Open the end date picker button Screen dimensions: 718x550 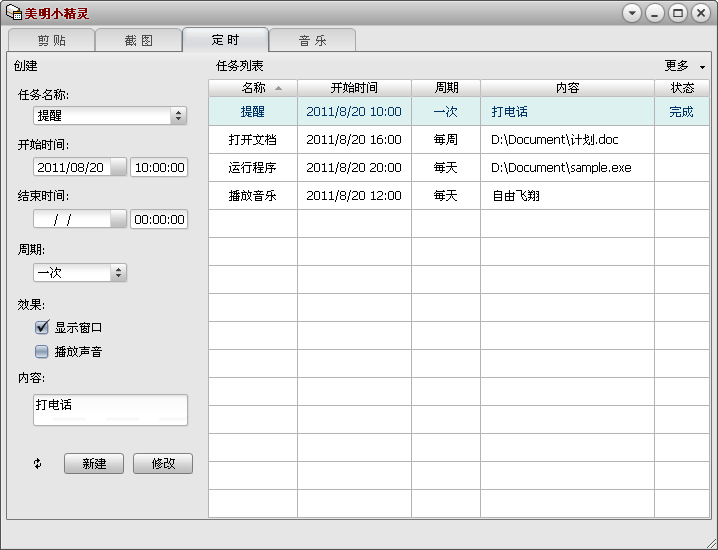tap(118, 219)
